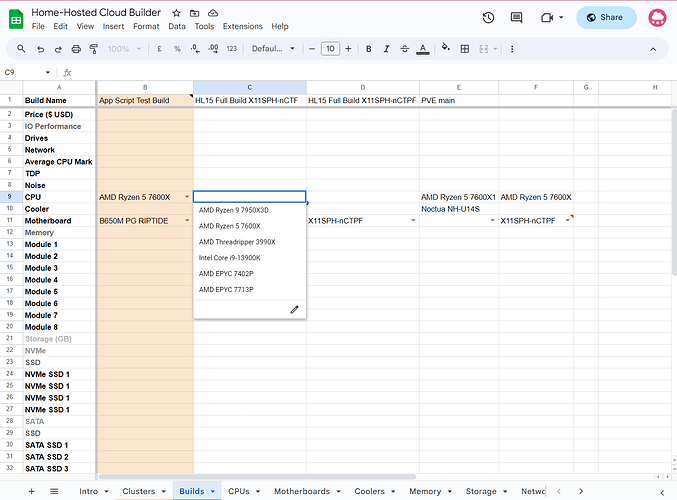677x500 pixels.
Task: Open the text color picker
Action: 423,49
